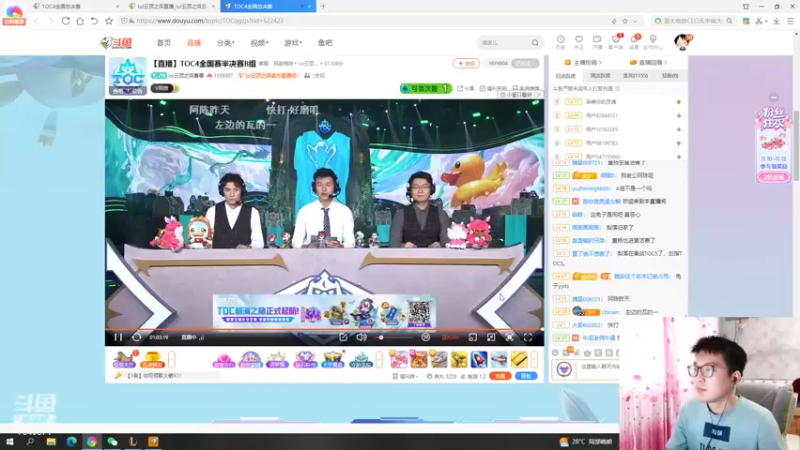Bookmark page with star icon in address bar
This screenshot has width=800, height=450.
pos(625,21)
